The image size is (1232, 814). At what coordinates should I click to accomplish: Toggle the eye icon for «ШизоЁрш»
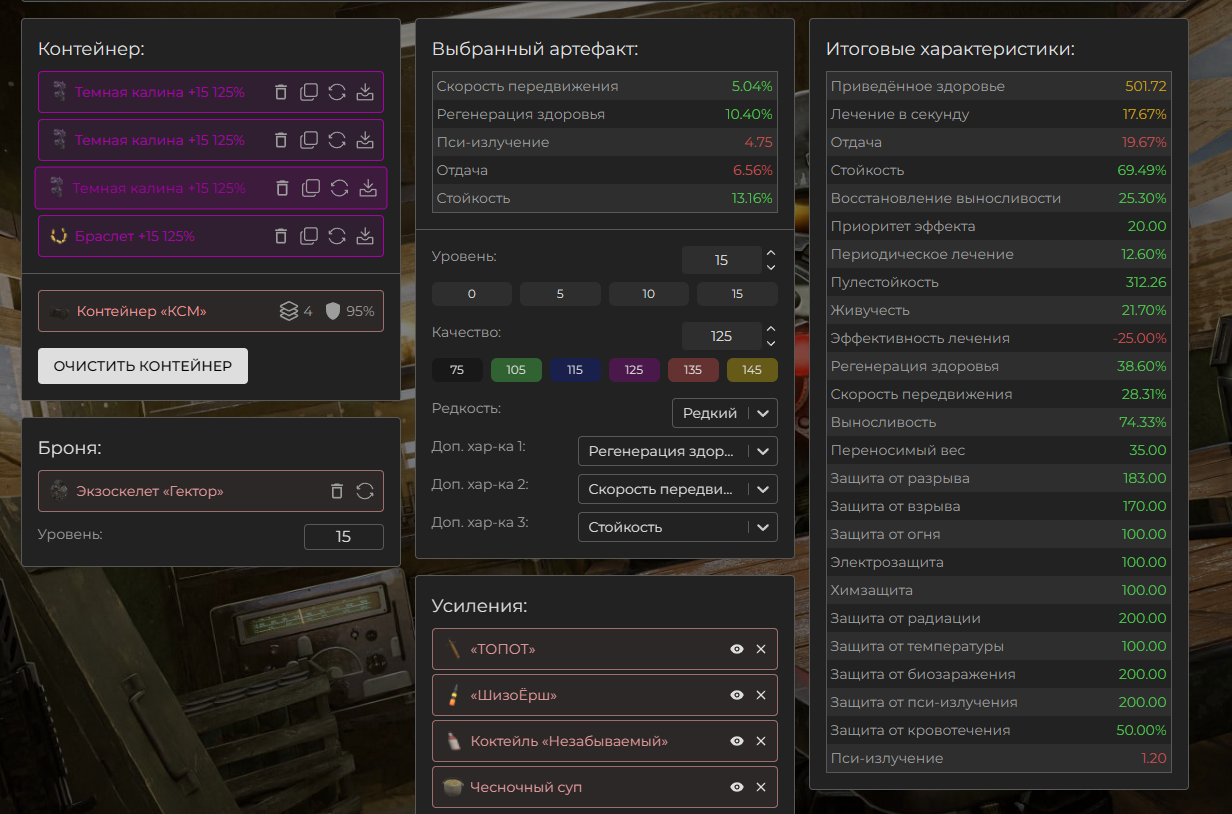(x=737, y=695)
